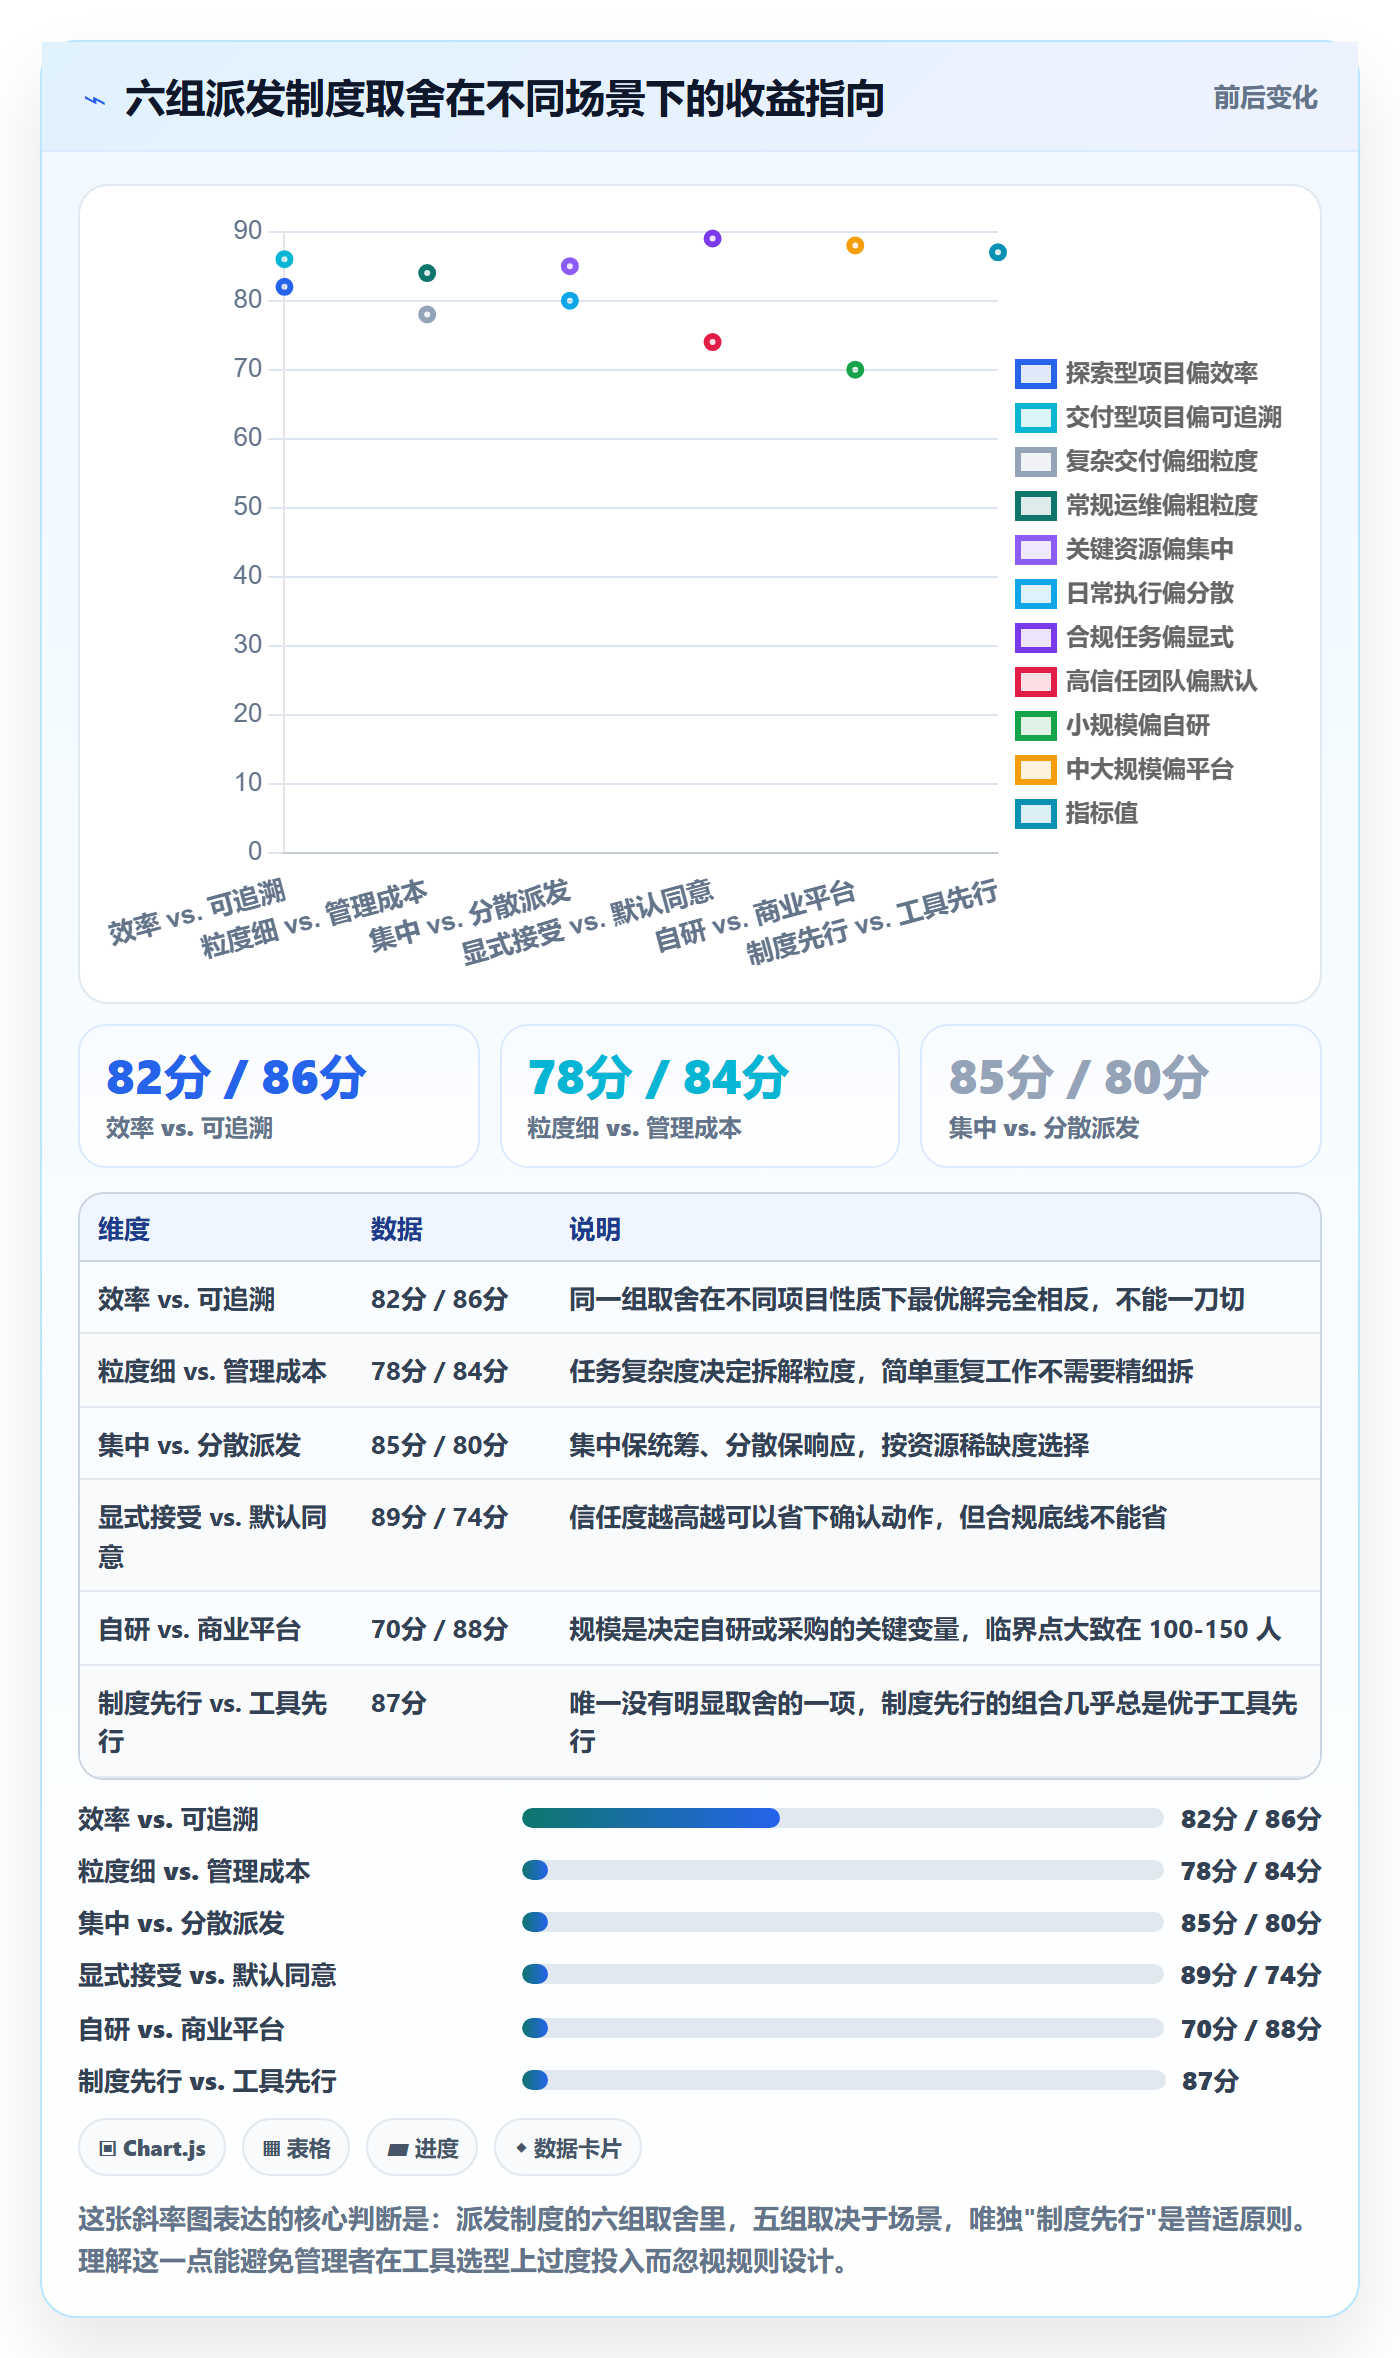Viewport: 1400px width, 2358px height.
Task: Click the 高信任团队偏默认 legend color box
Action: [x=1035, y=681]
